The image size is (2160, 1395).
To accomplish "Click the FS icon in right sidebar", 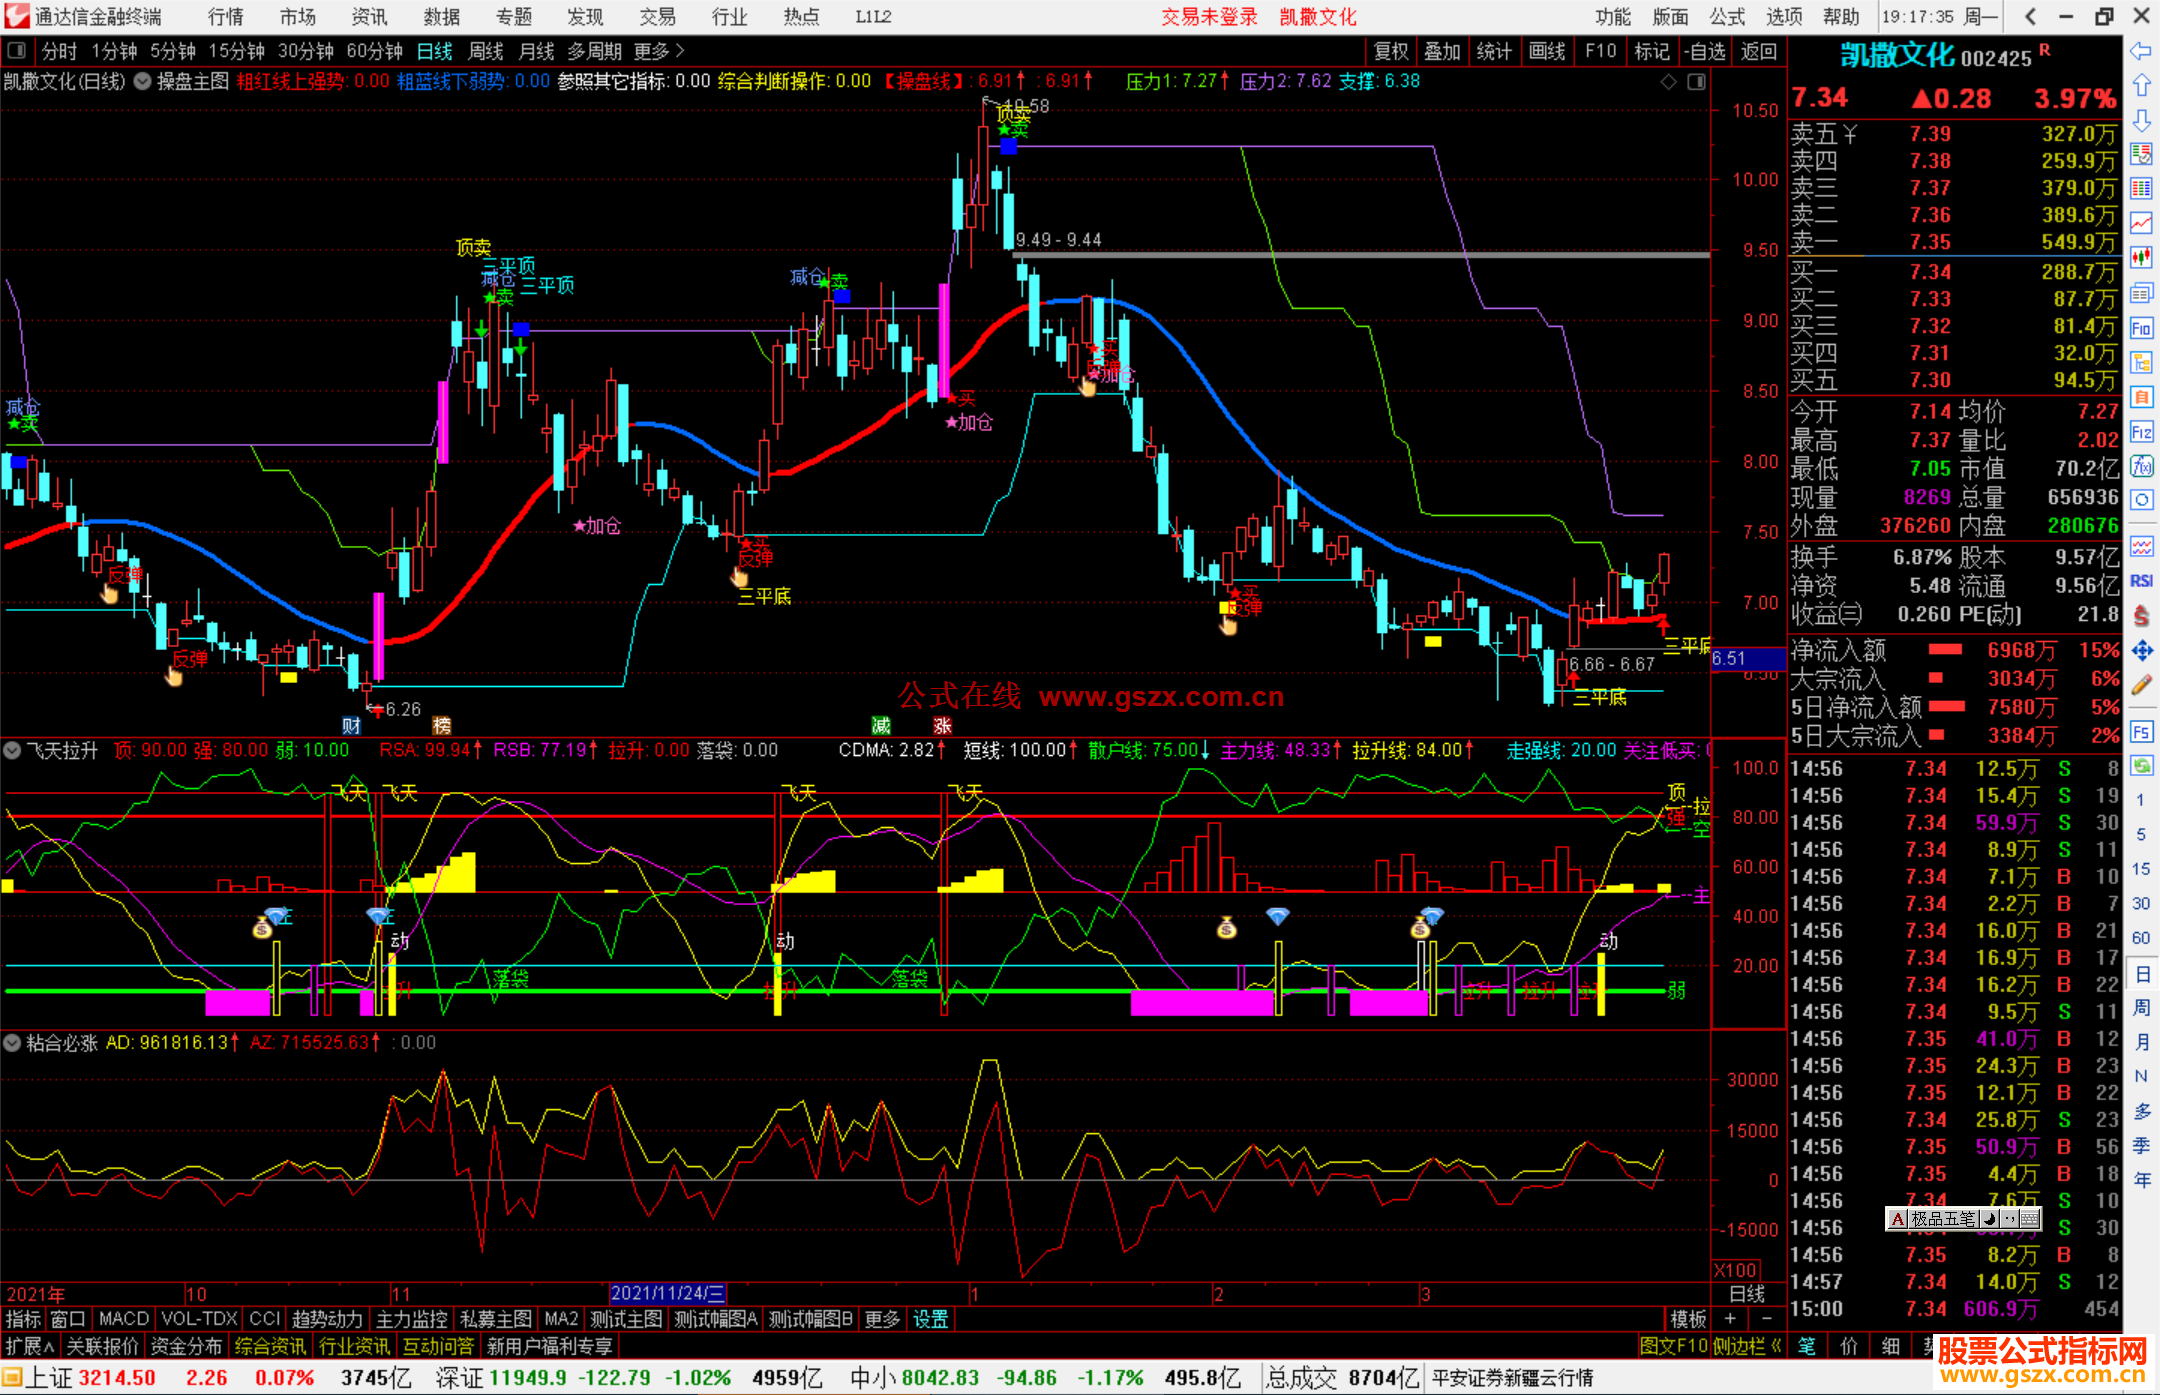I will point(2141,732).
